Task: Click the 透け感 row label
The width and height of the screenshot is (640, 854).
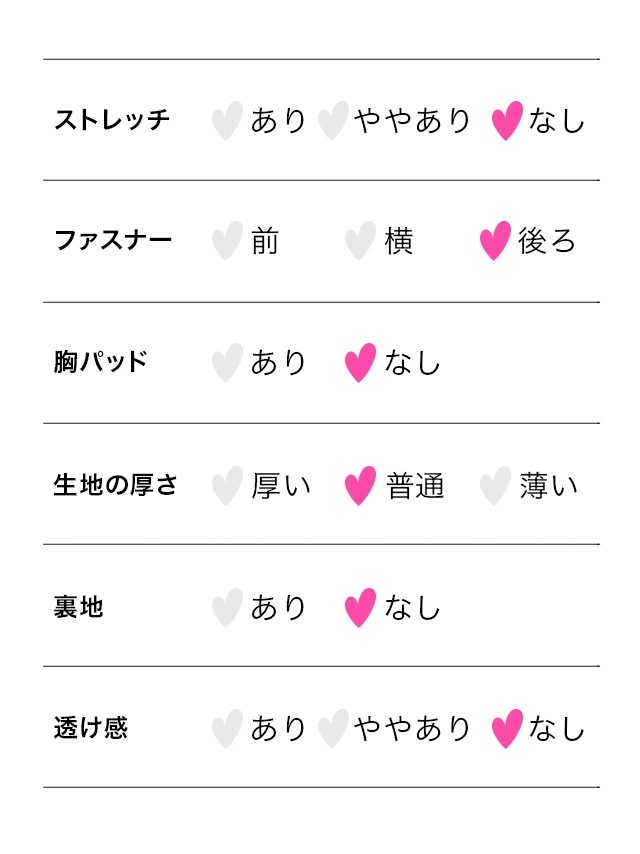Action: pyautogui.click(x=91, y=728)
